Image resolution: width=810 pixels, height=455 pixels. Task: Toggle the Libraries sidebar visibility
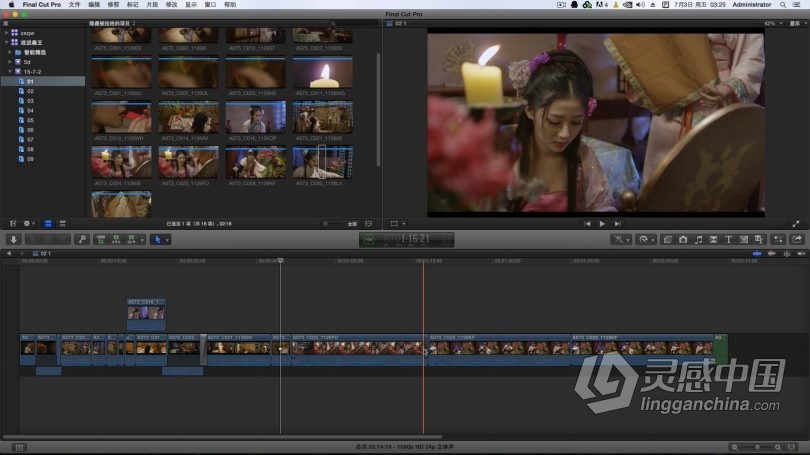click(x=13, y=224)
